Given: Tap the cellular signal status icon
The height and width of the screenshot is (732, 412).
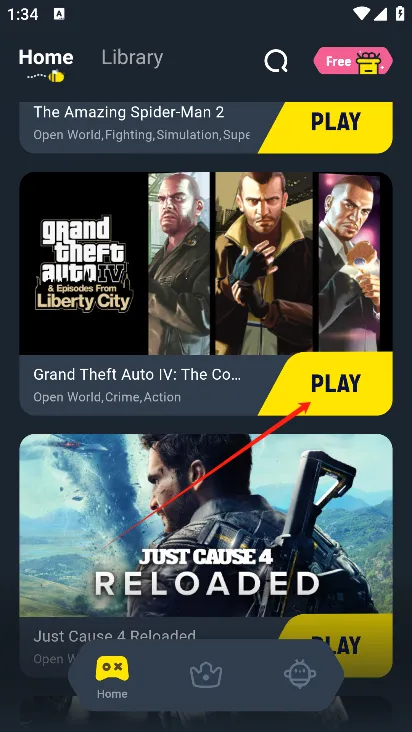Looking at the screenshot, I should pos(380,14).
